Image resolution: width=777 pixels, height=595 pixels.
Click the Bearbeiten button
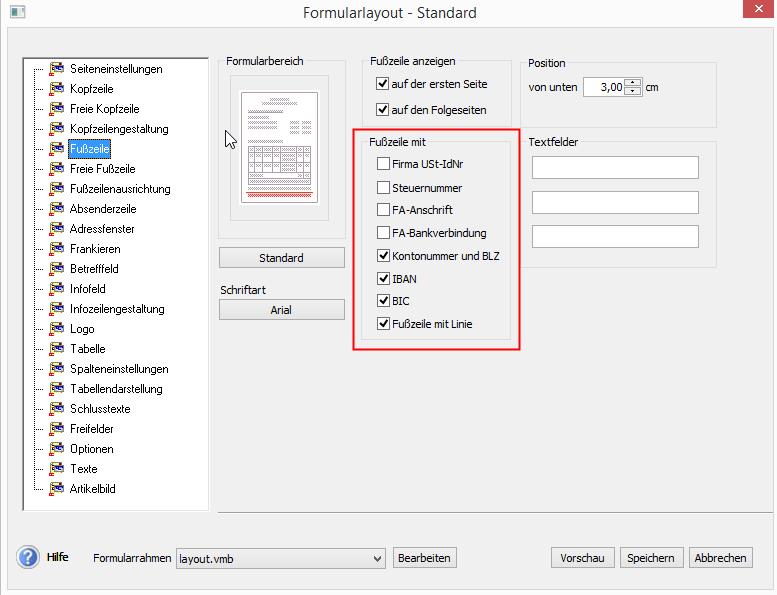424,558
